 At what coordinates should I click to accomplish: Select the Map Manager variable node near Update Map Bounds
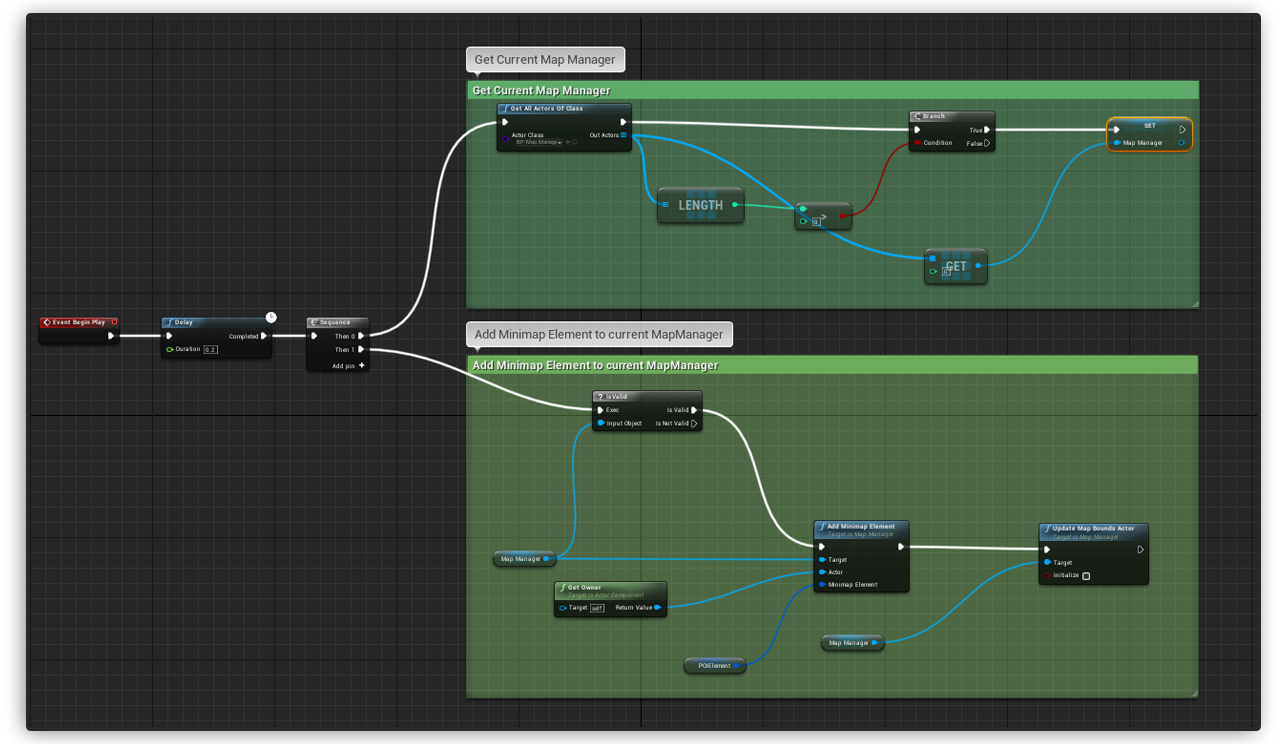click(852, 643)
